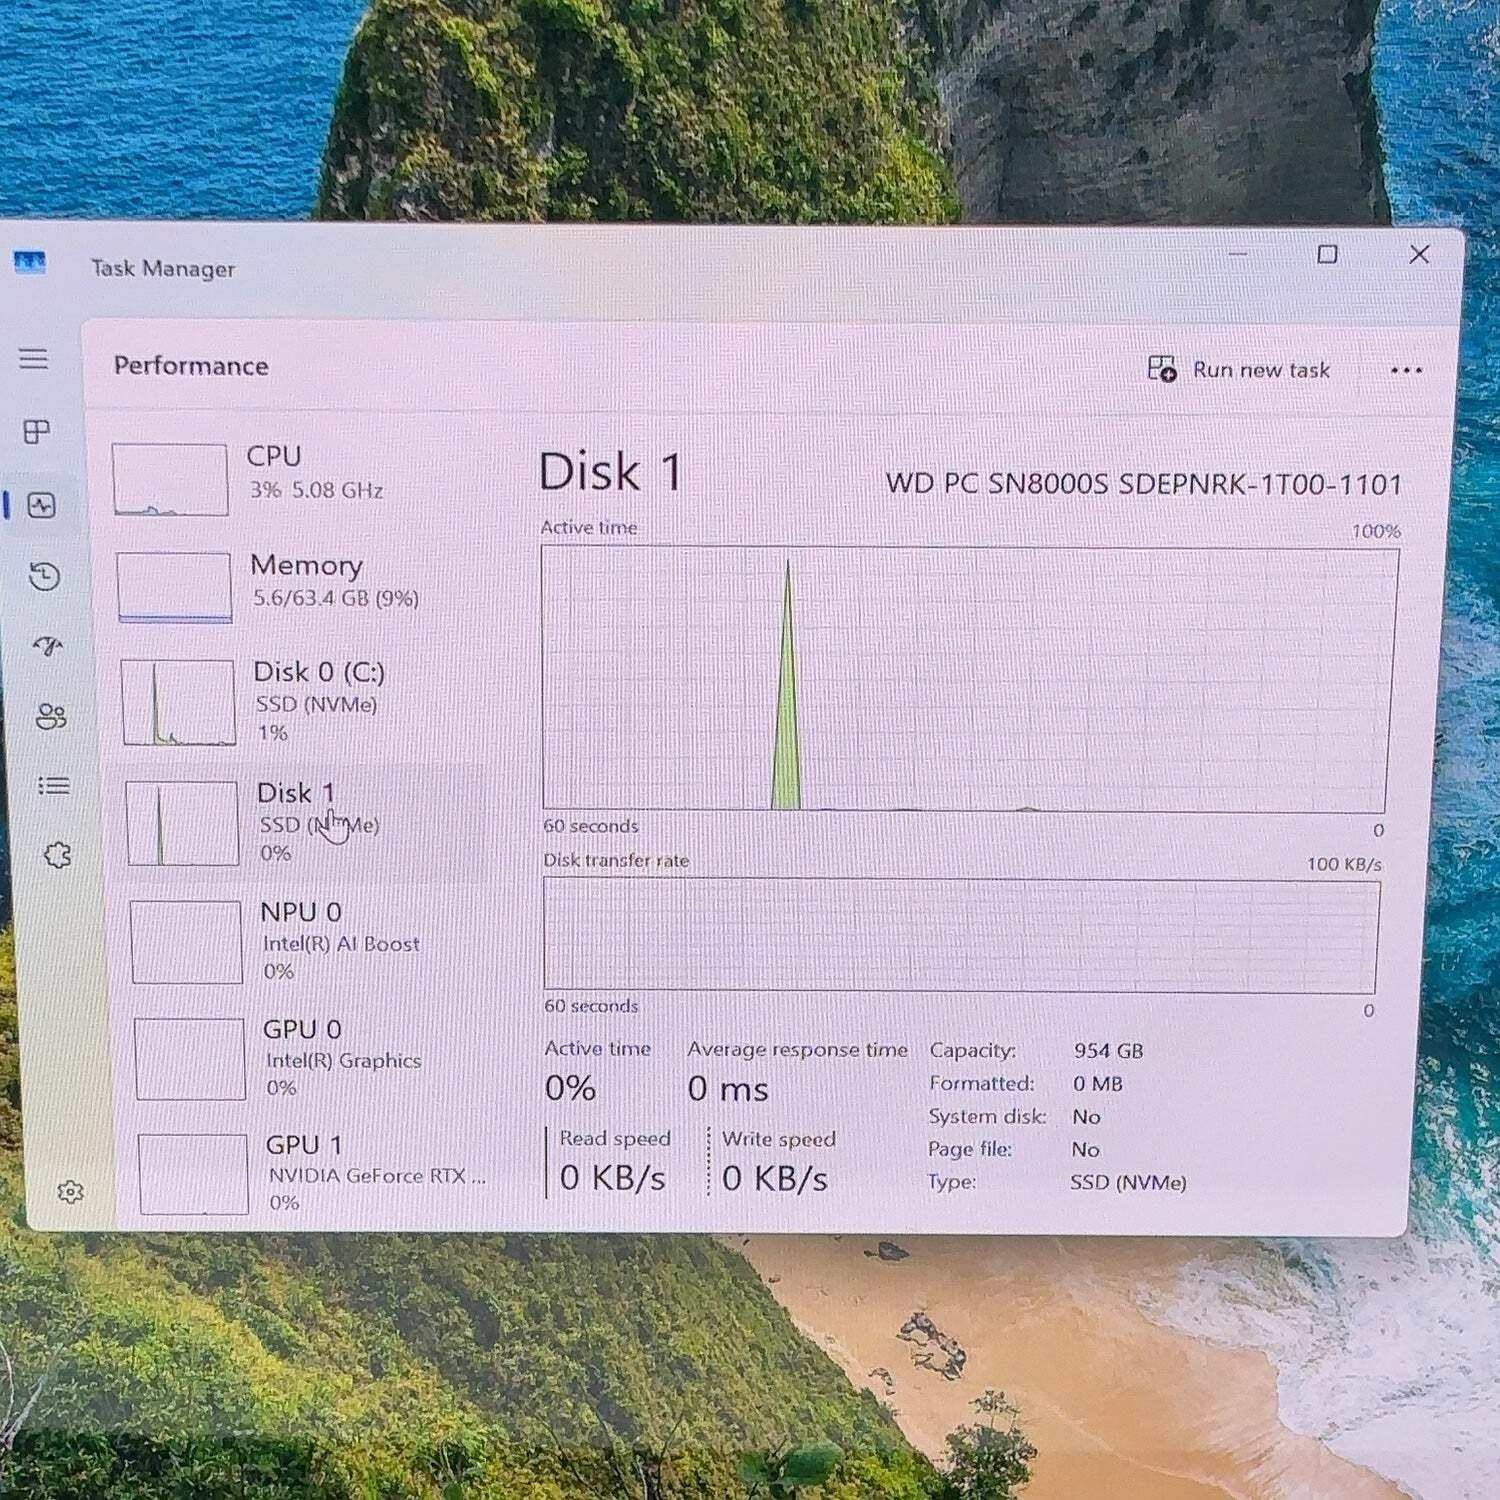Click the Capacity 954 GB value
The image size is (1500, 1500).
click(1108, 1051)
